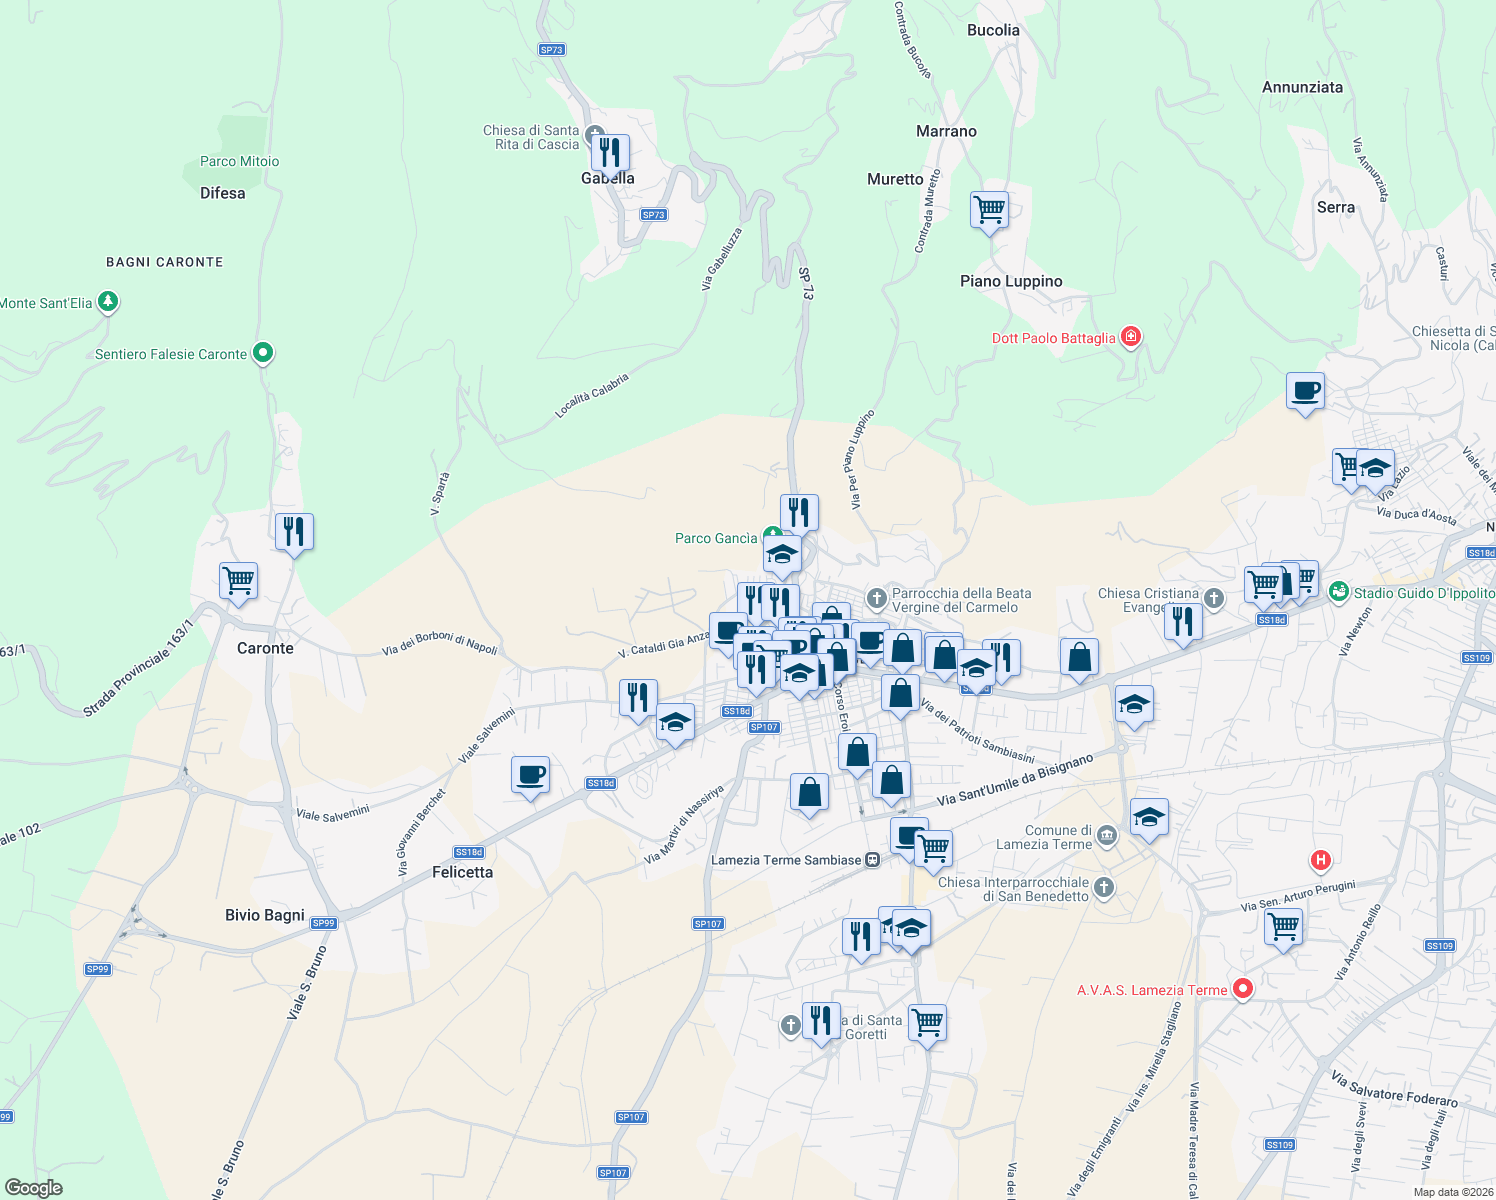The height and width of the screenshot is (1200, 1496).
Task: Click the SP73 road label near Gabella
Action: [x=654, y=214]
